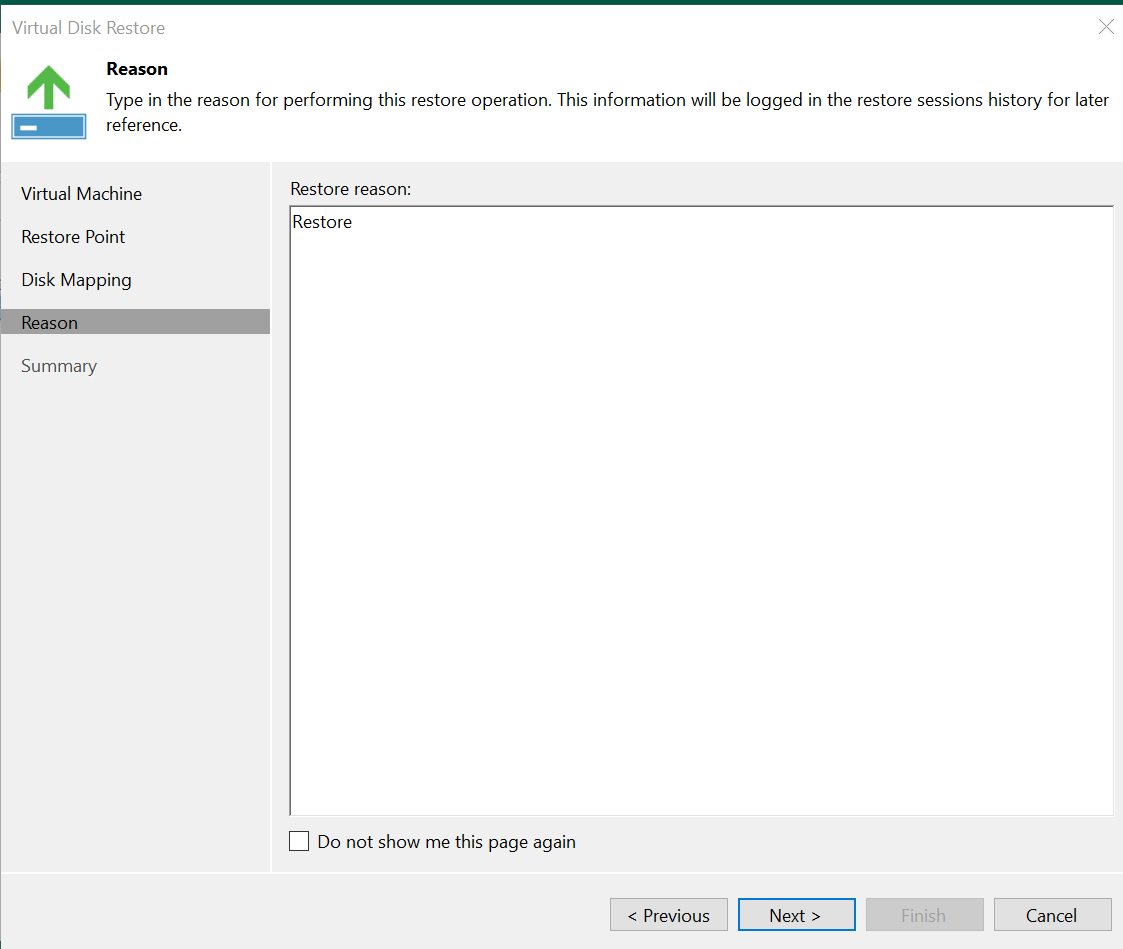Close the Virtual Disk Restore dialog
This screenshot has height=949, width=1123.
1105,27
